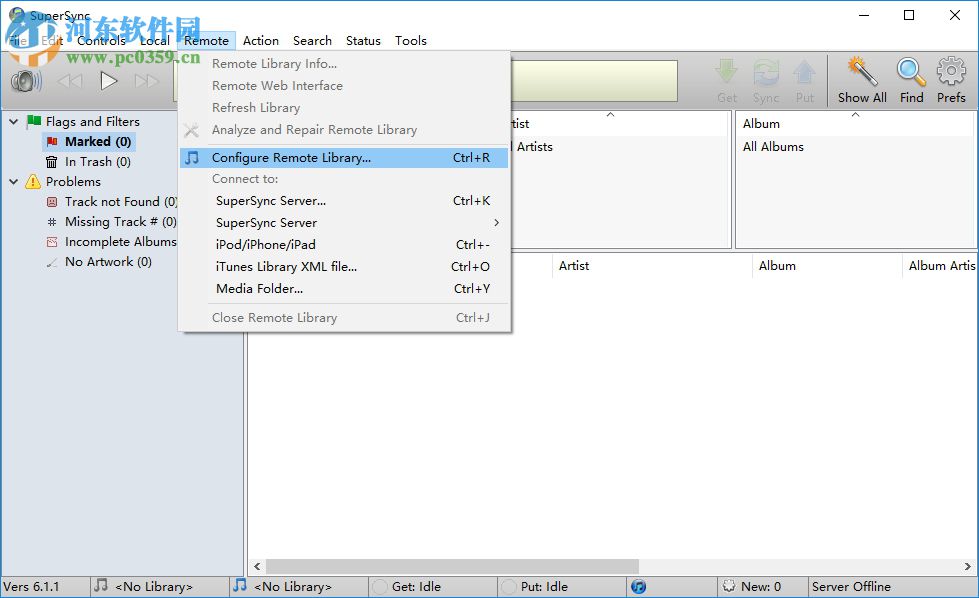Image resolution: width=979 pixels, height=598 pixels.
Task: Click Server Offline status text
Action: click(851, 587)
